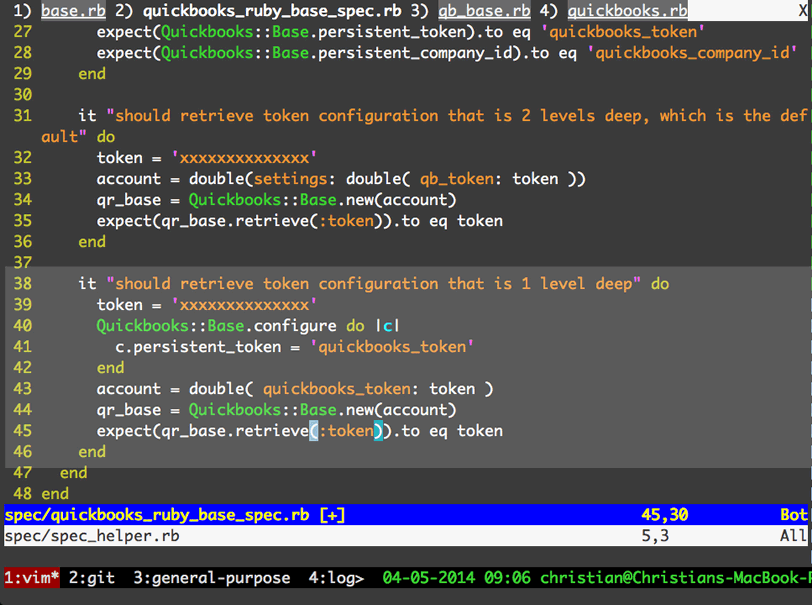
Task: Open the qb_base.rb vim tab
Action: coord(484,10)
